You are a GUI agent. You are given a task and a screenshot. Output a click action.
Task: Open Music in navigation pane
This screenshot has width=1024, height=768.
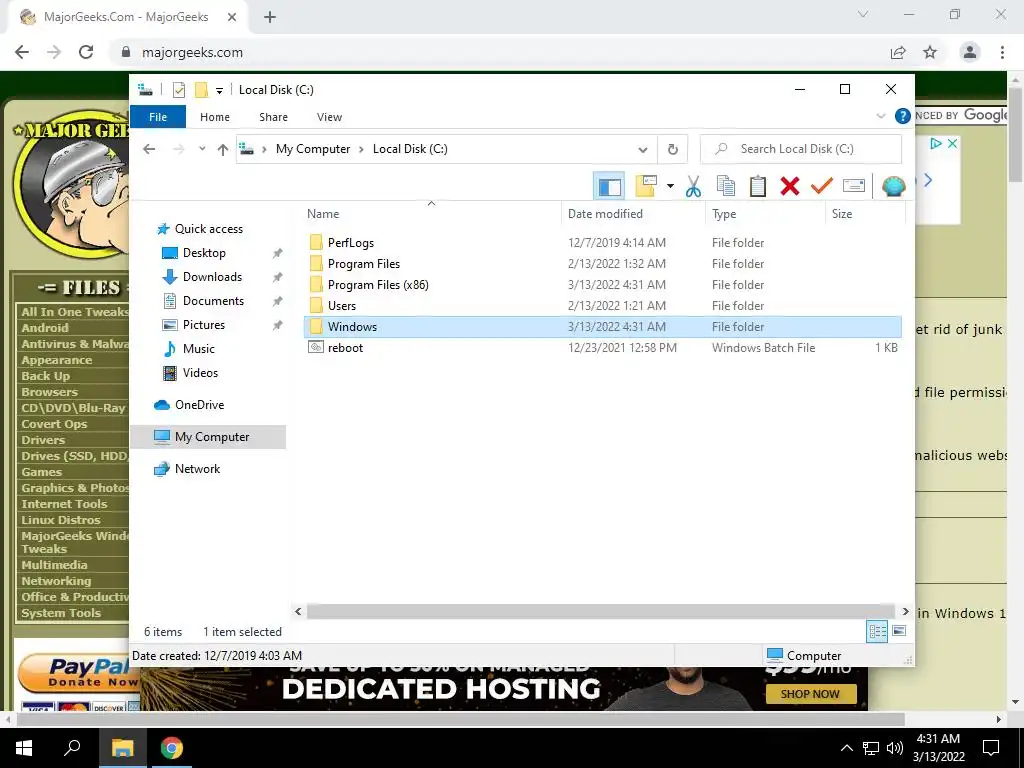[x=199, y=349]
